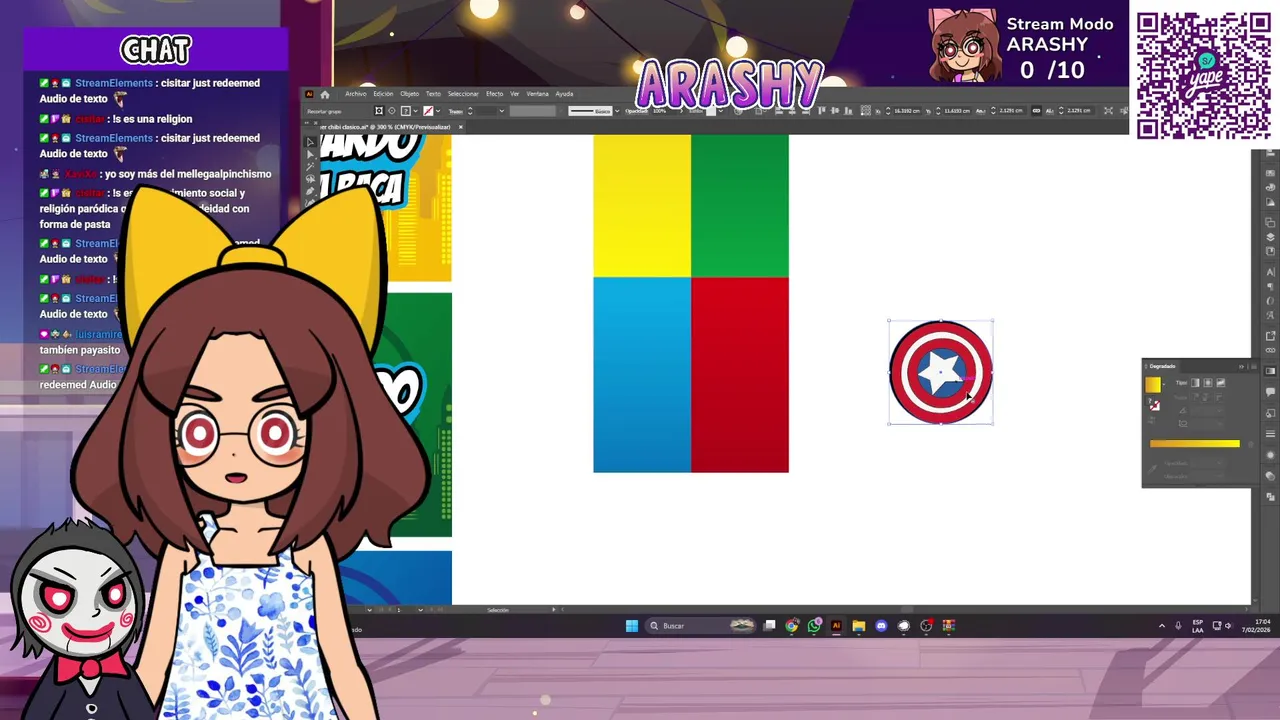Open the Appearance sun icon in right dock
Image resolution: width=1280 pixels, height=720 pixels.
(1271, 455)
